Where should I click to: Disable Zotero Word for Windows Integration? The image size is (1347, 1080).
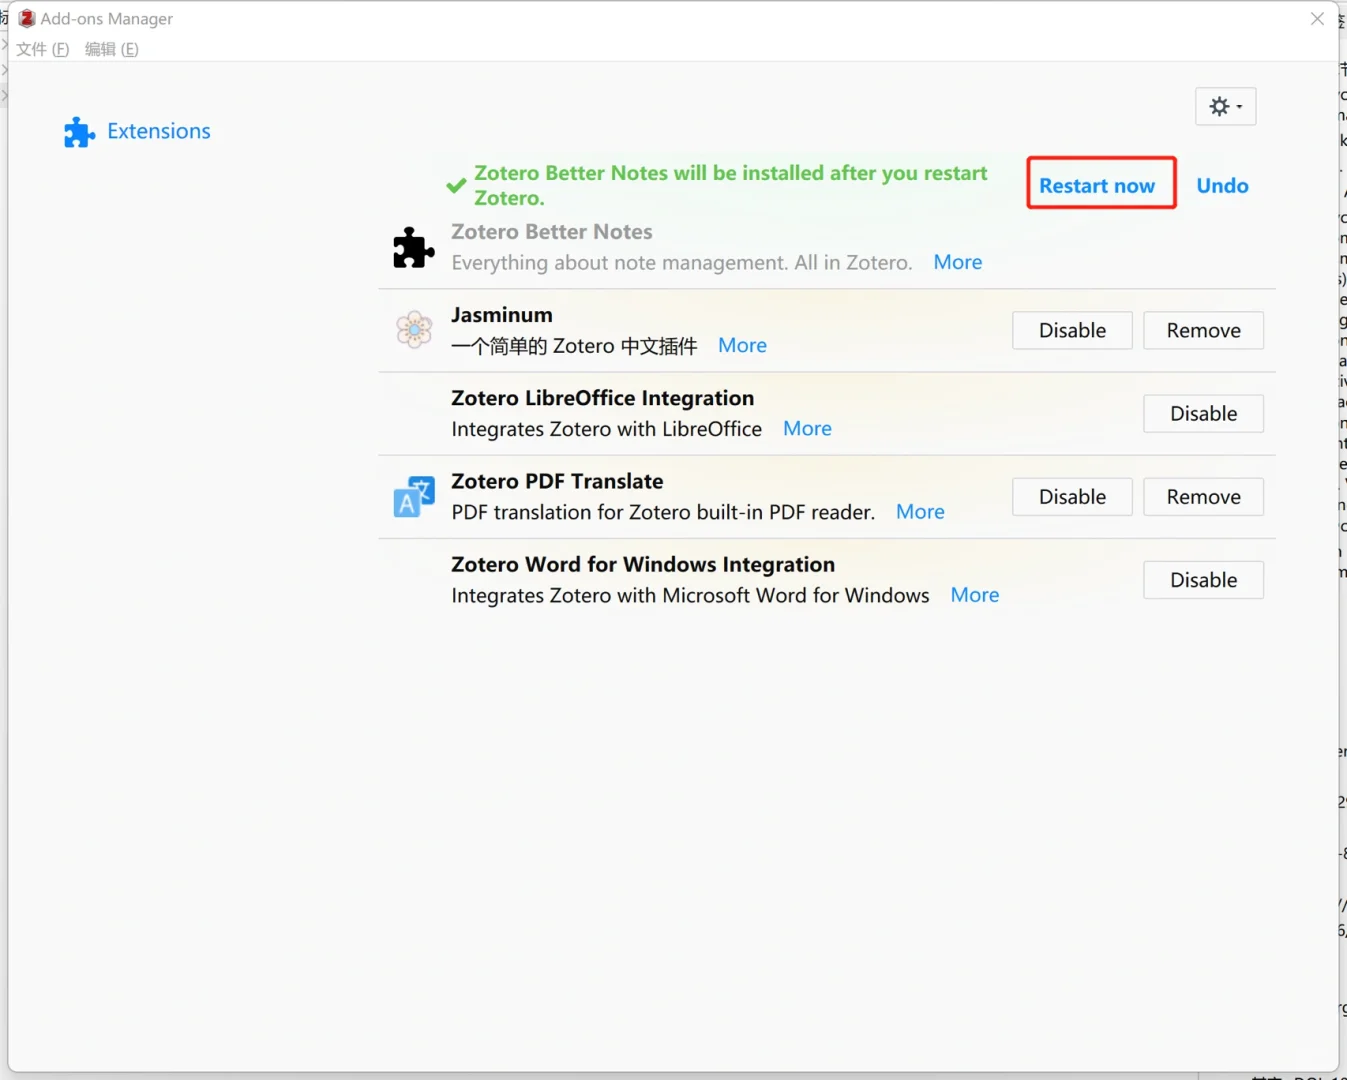[x=1204, y=580]
